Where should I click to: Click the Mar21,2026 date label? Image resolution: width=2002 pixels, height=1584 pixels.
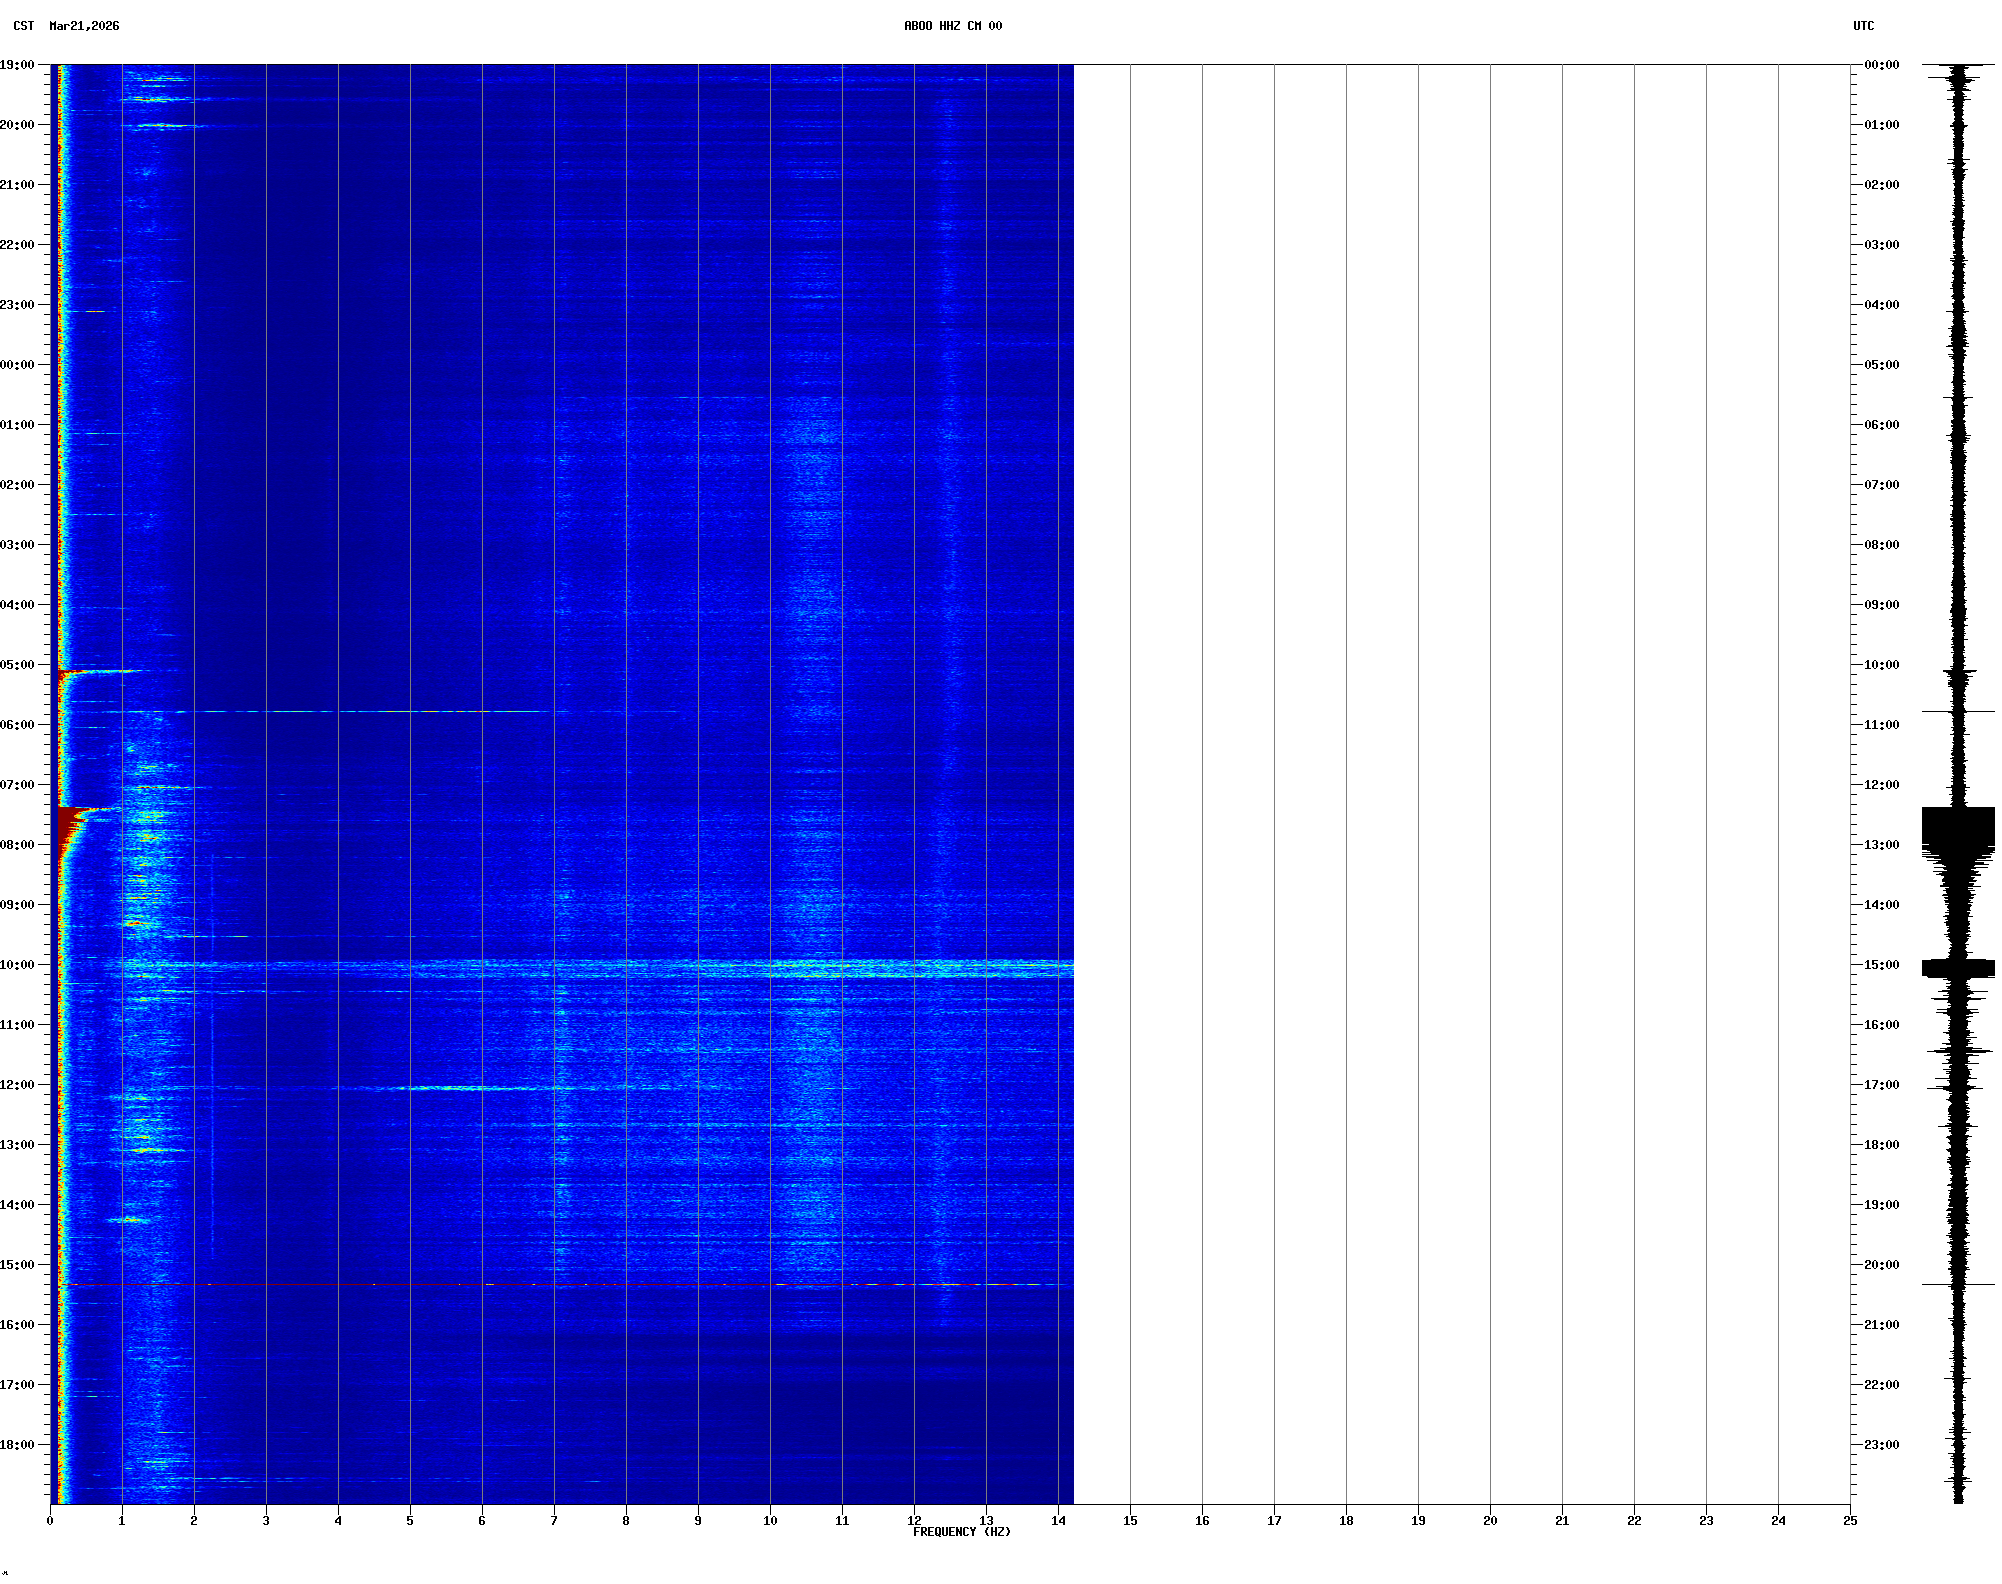[84, 26]
